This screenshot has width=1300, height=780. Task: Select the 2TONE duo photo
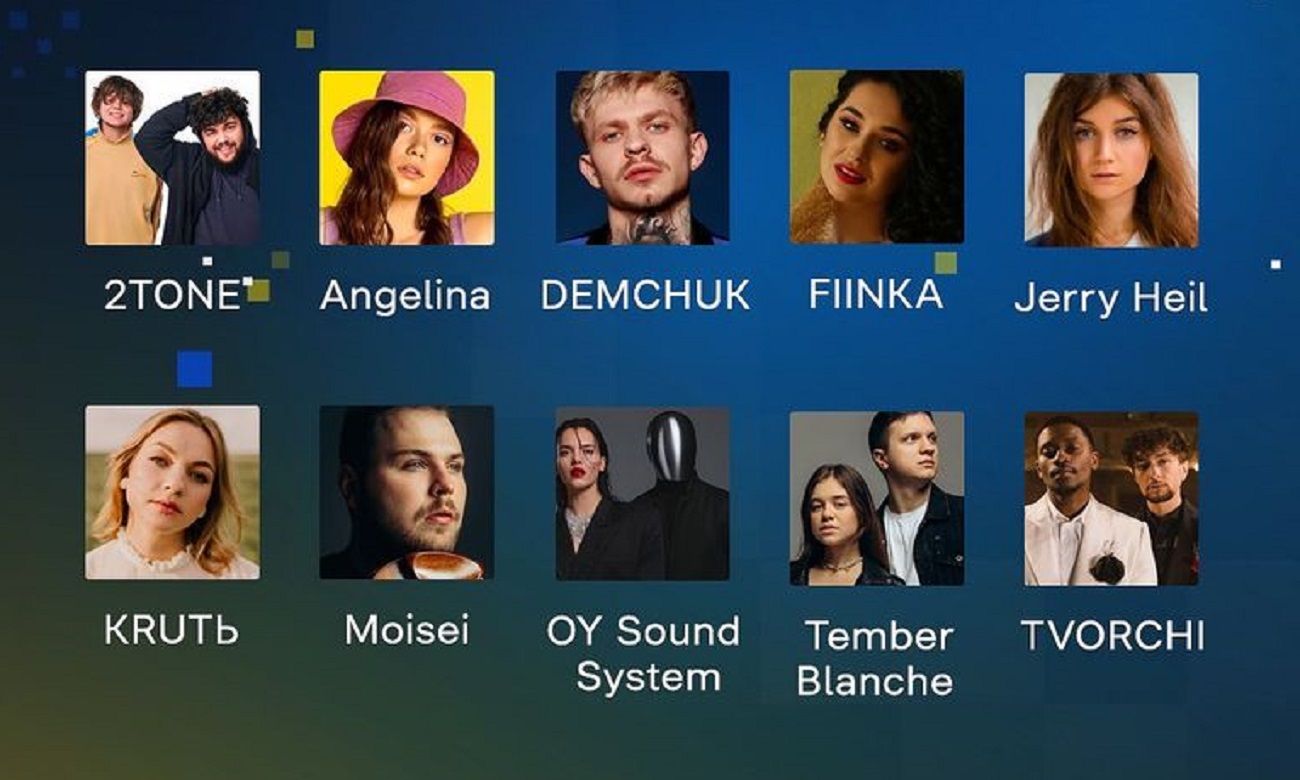click(x=172, y=158)
